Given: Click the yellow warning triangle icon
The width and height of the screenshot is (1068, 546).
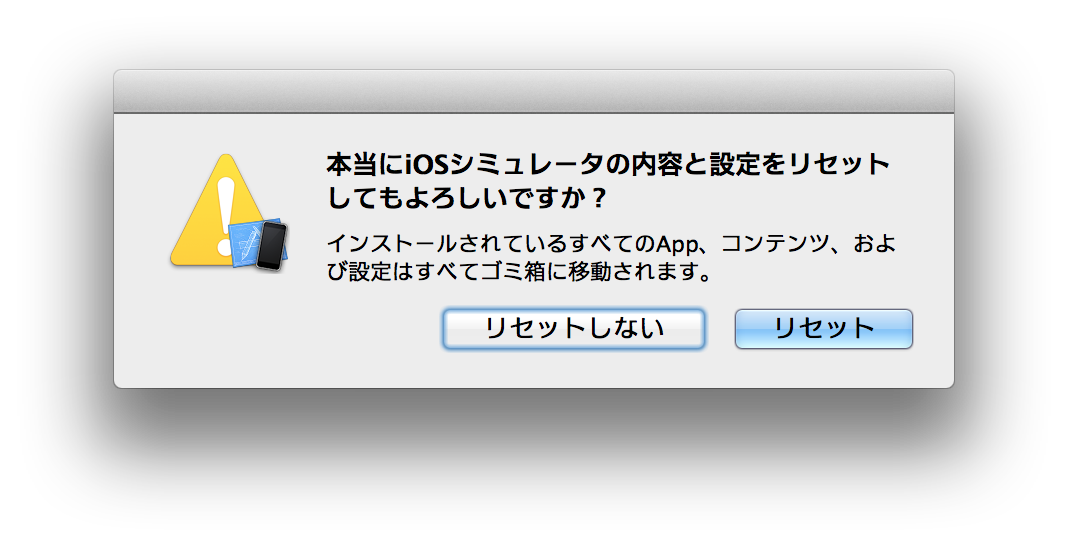Looking at the screenshot, I should 218,210.
